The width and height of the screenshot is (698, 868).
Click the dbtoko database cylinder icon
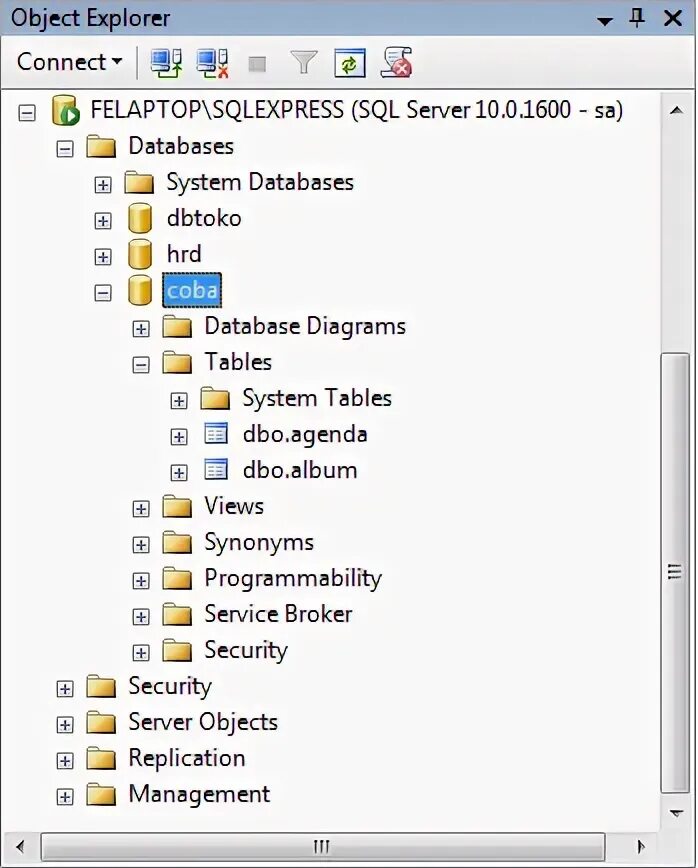coord(139,218)
